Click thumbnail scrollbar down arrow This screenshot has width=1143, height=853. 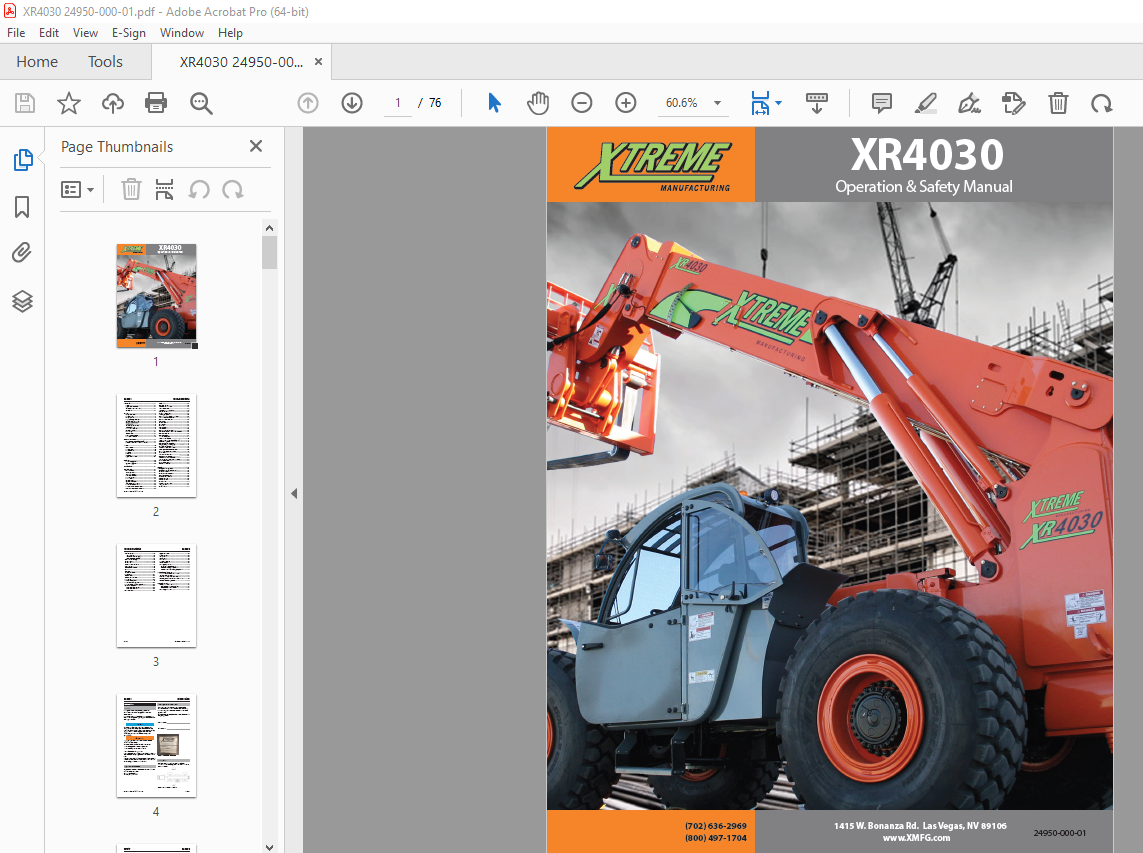tap(270, 847)
